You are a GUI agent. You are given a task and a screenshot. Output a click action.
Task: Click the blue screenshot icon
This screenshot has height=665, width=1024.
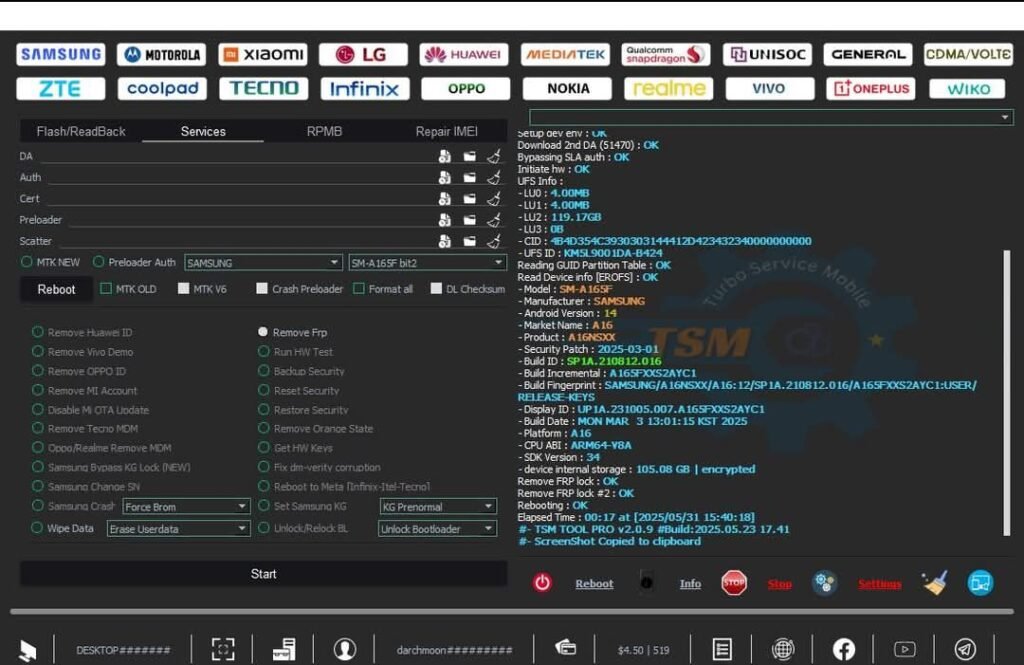coord(980,583)
